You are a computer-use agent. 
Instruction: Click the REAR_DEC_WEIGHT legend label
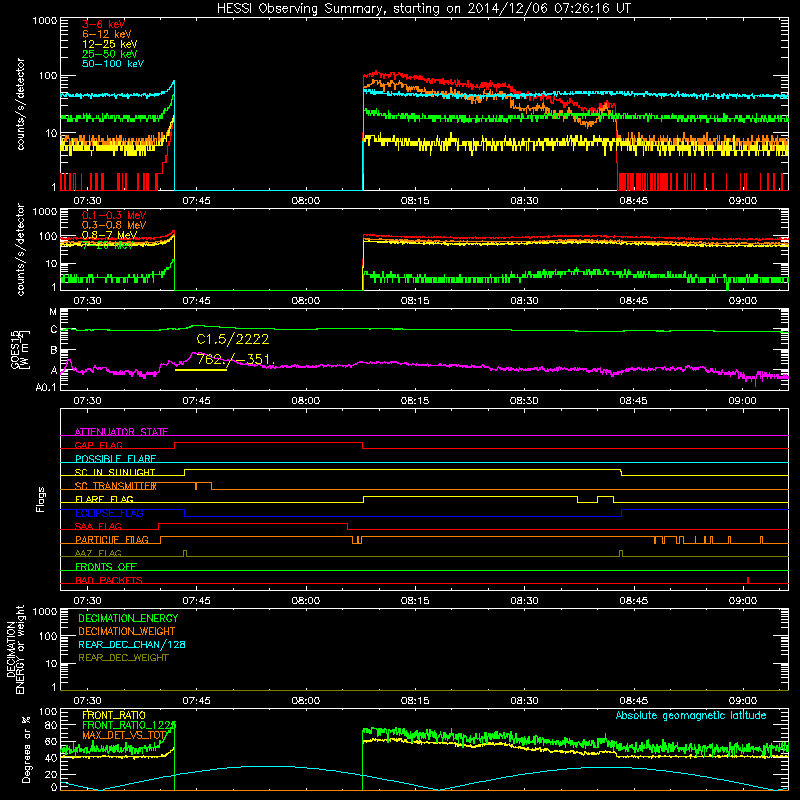pos(123,658)
